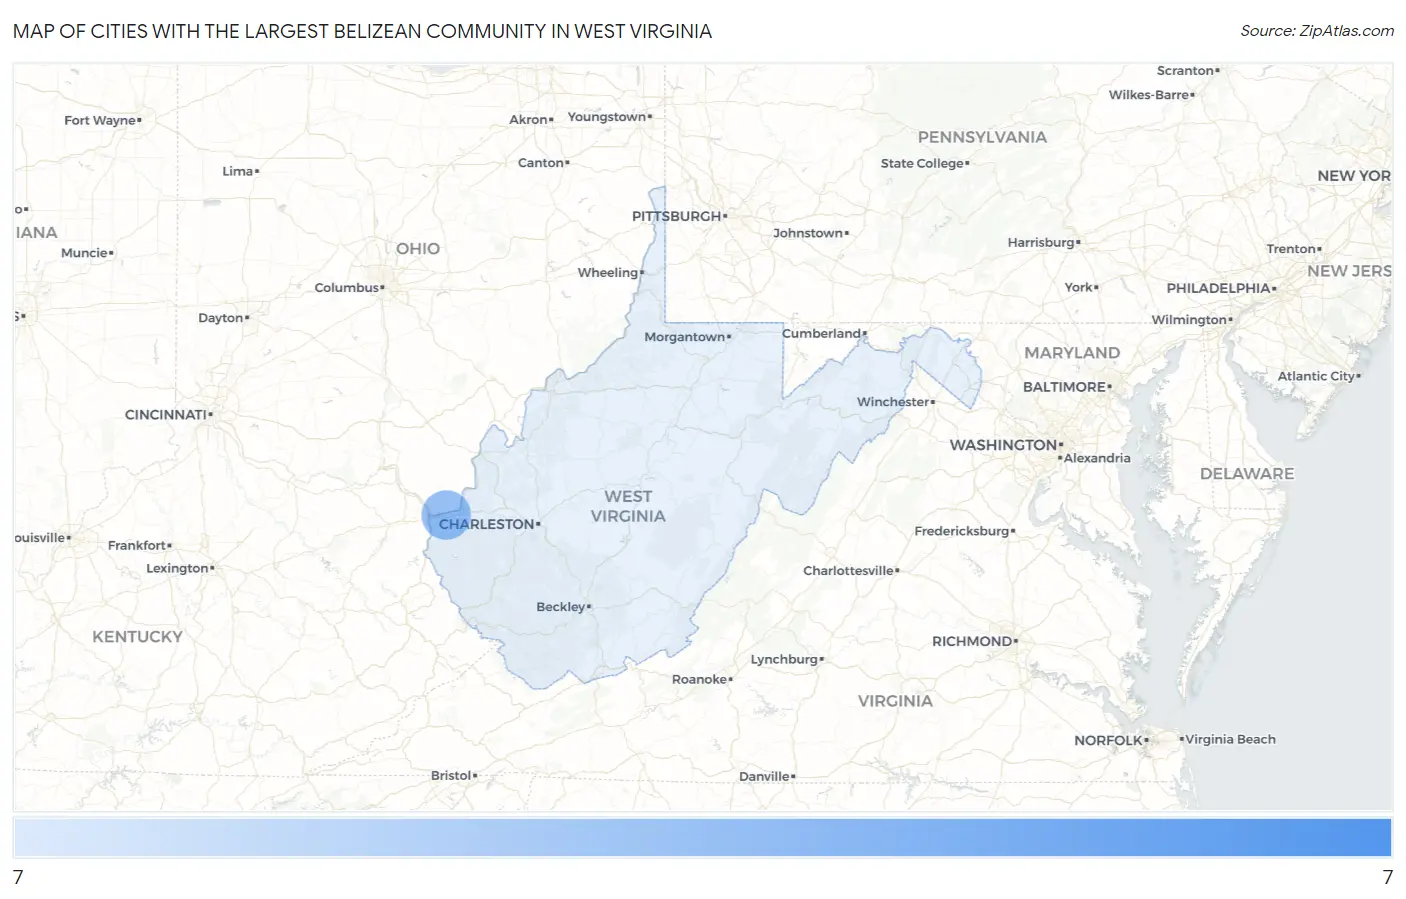Click the WEST VIRGINIA state label

click(628, 506)
